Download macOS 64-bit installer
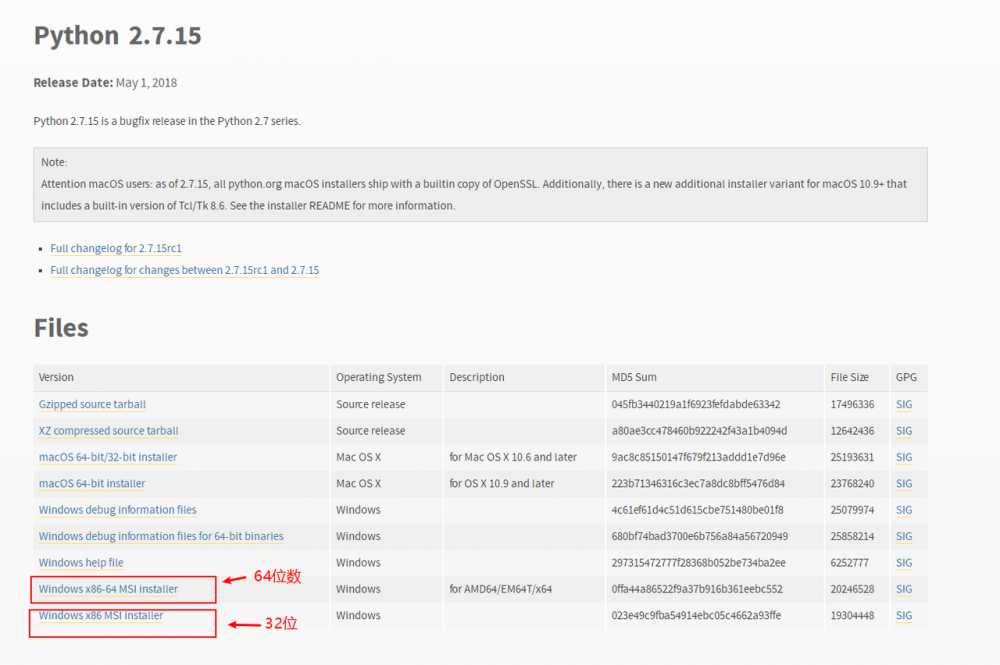The image size is (1000, 665). coord(92,483)
